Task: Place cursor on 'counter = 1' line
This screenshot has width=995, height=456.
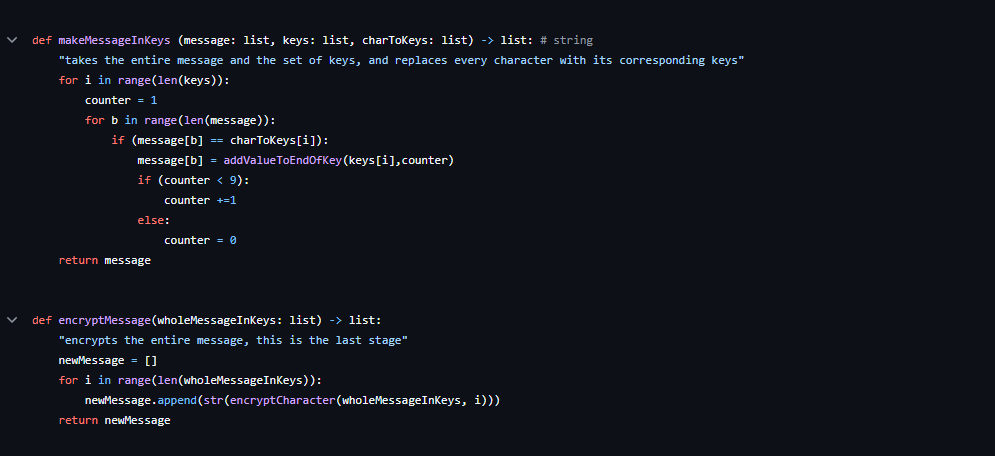Action: click(x=121, y=100)
